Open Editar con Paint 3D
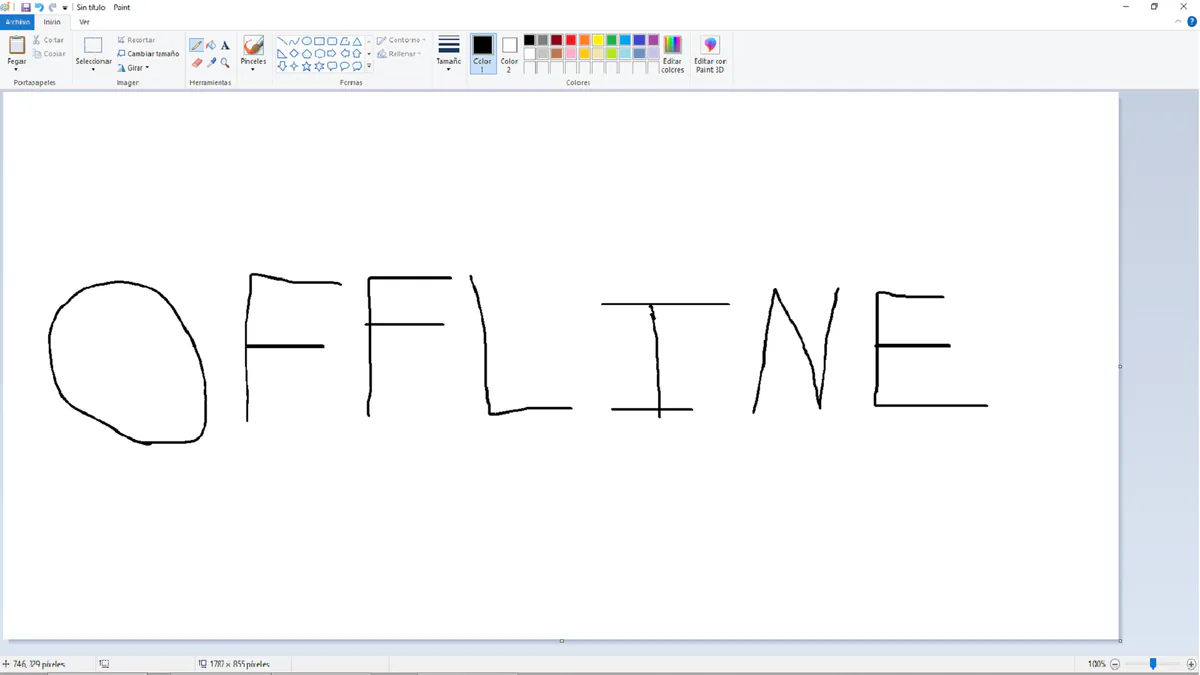 (710, 54)
